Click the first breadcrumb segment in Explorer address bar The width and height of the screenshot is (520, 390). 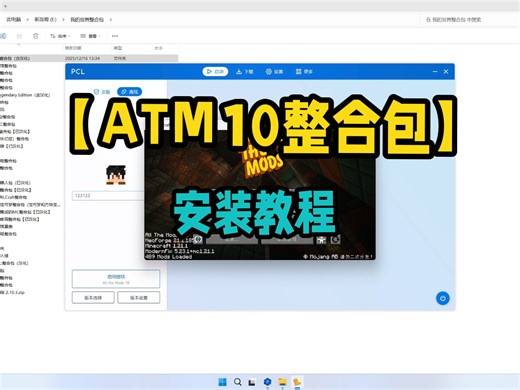[14, 20]
